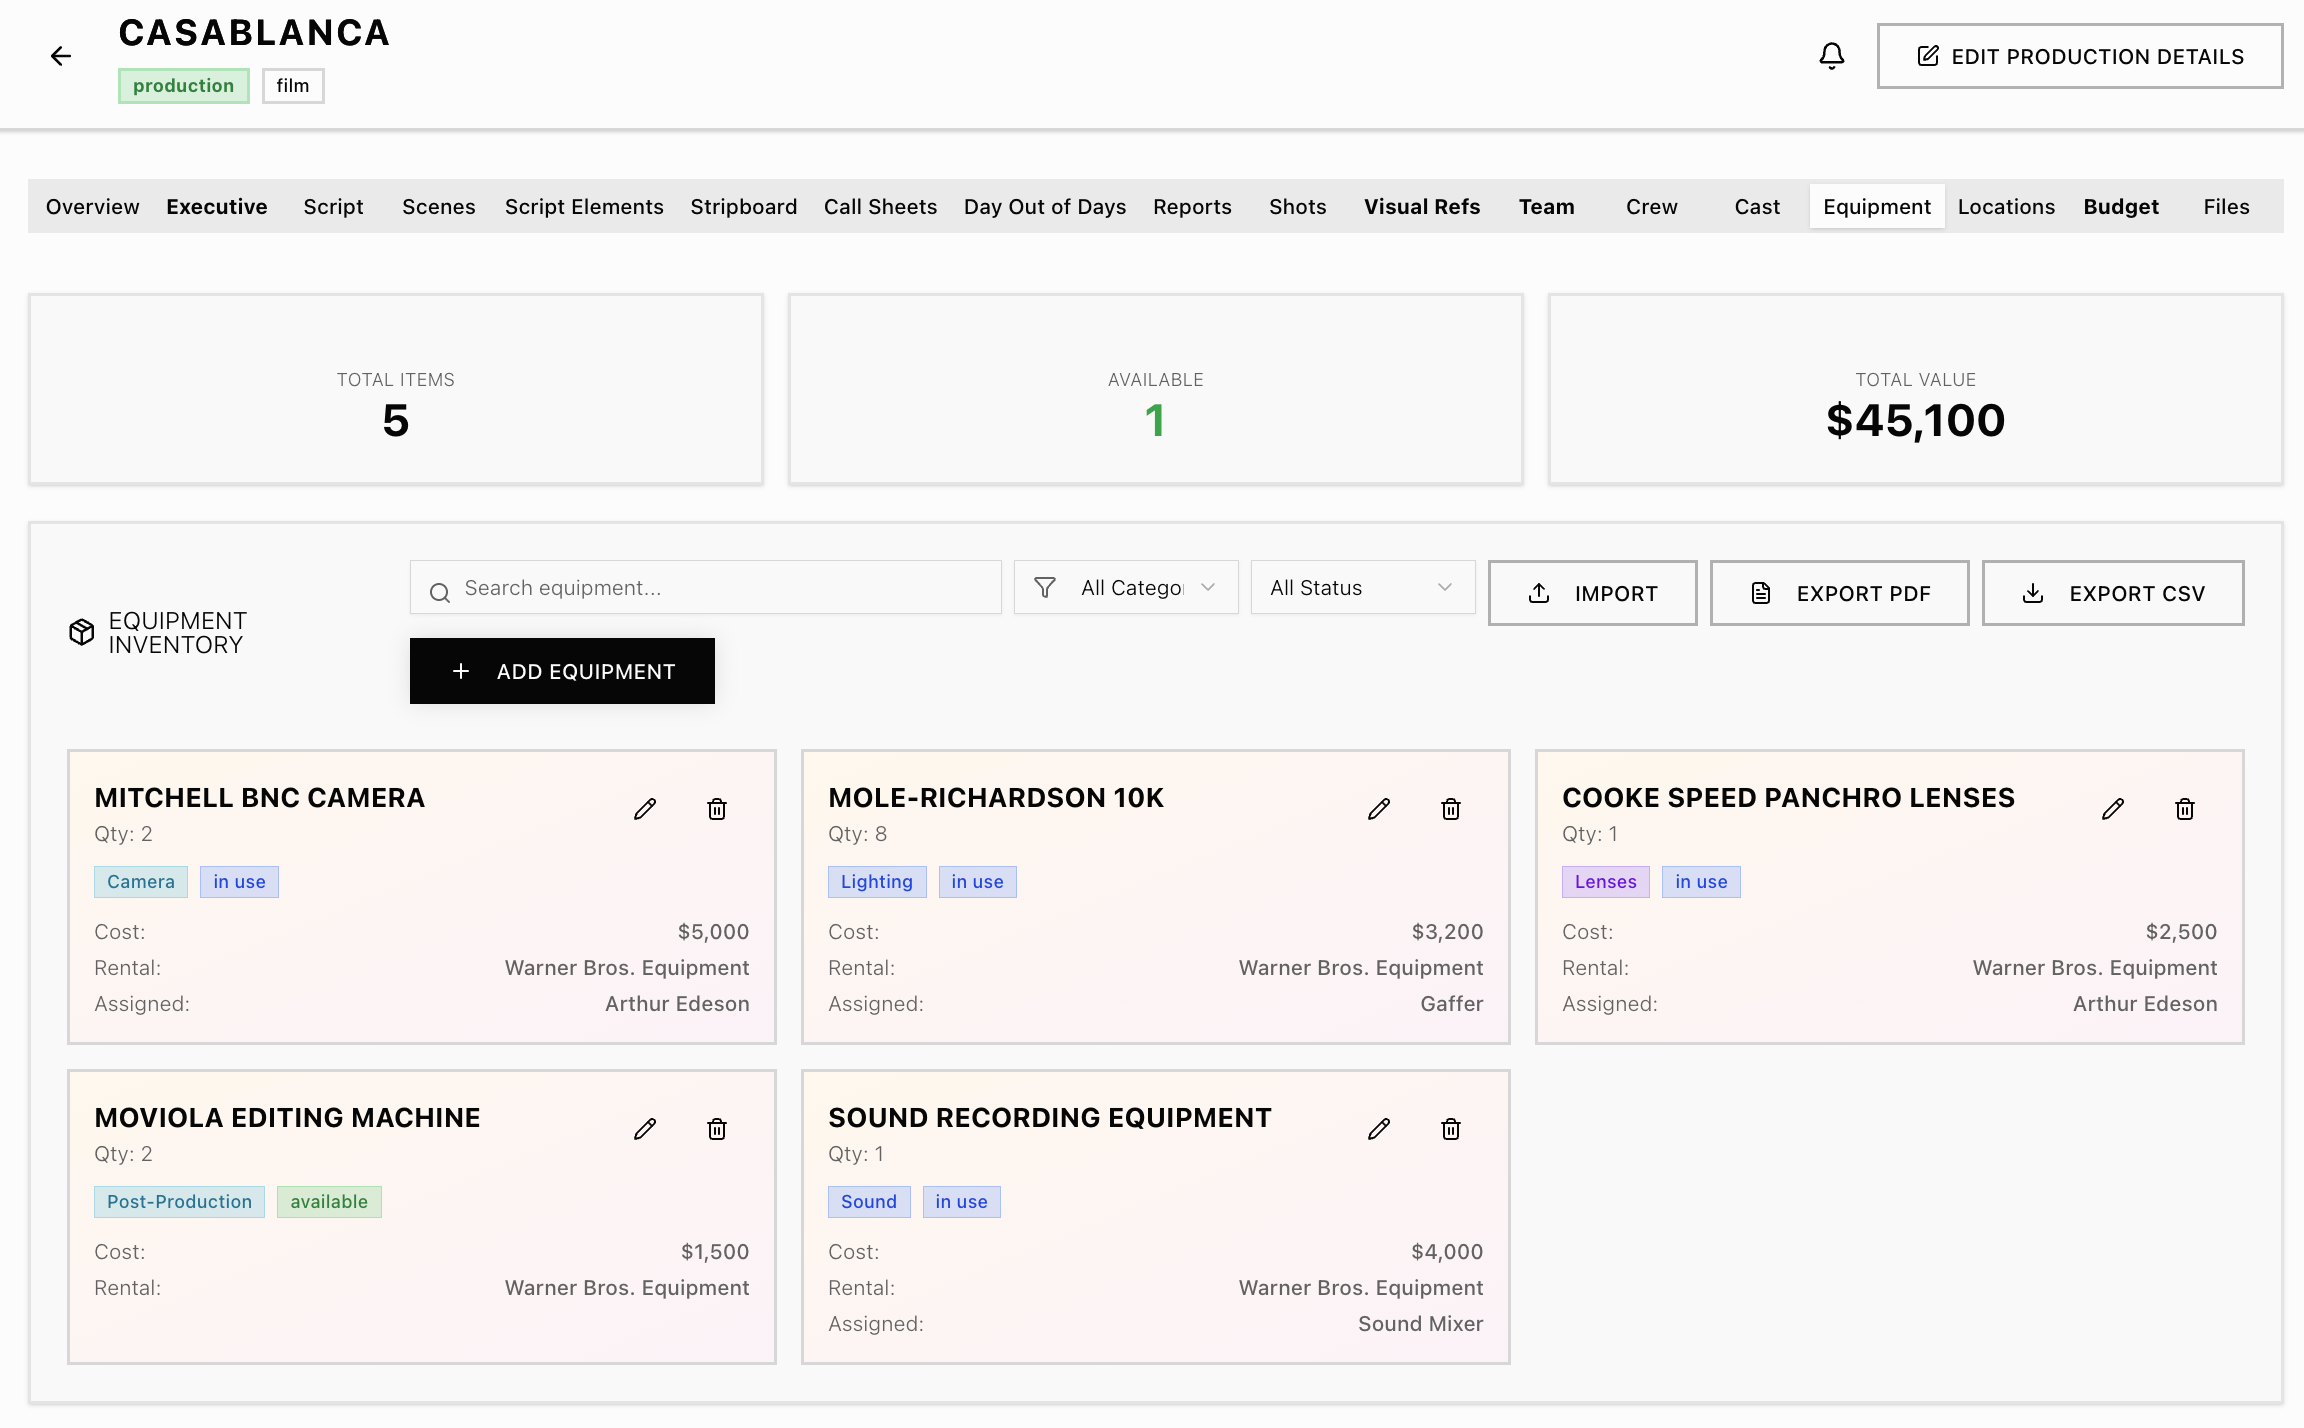Screen dimensions: 2304x1428
Task: Delete the Moviola Editing Machine entry
Action: click(x=717, y=1129)
